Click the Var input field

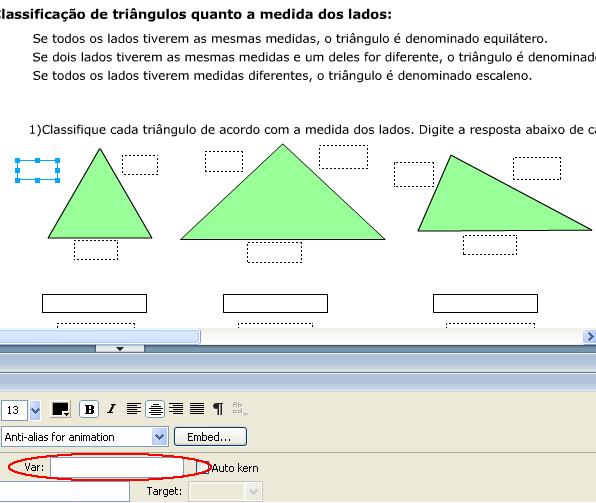(117, 467)
